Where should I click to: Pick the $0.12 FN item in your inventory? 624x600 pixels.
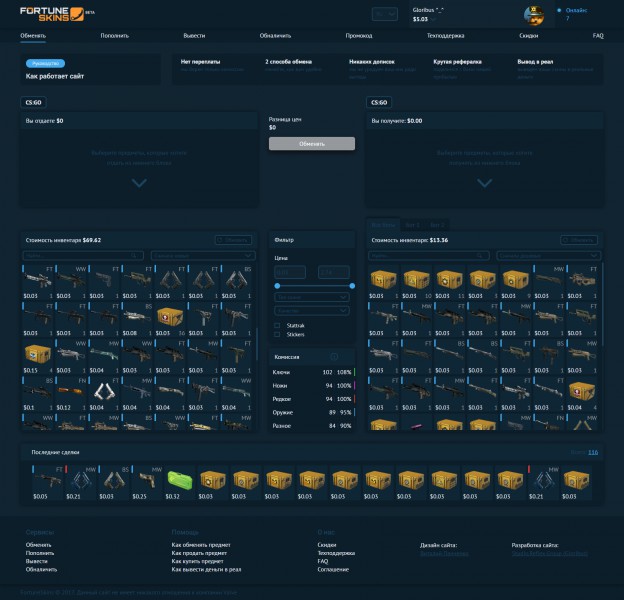point(71,393)
